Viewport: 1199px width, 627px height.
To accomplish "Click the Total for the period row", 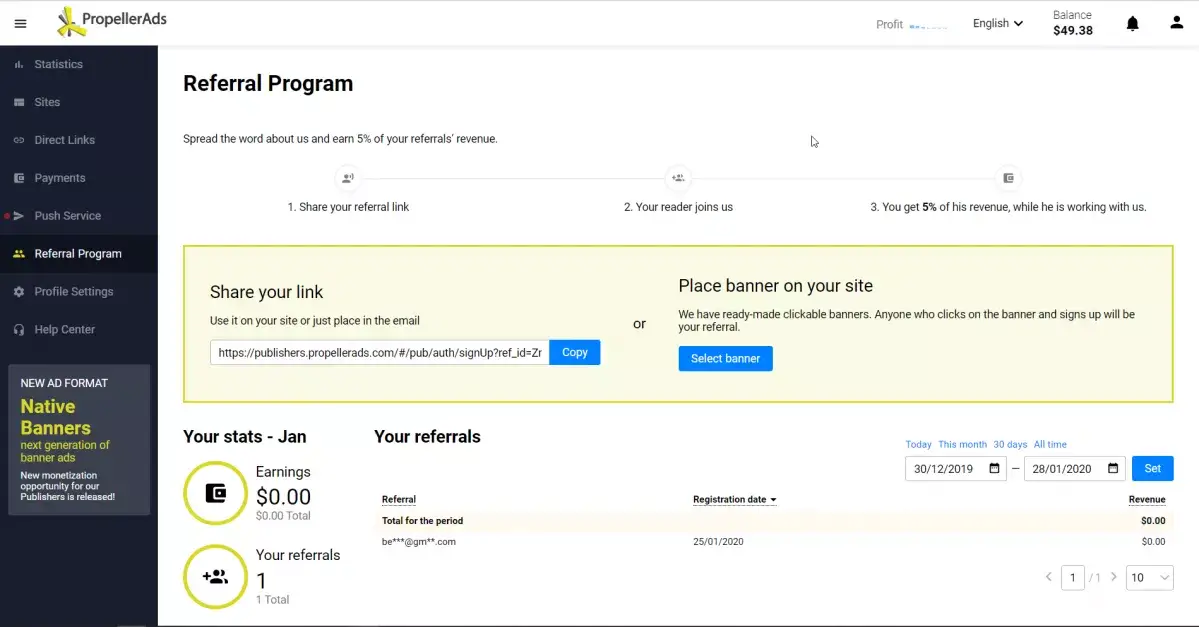I will [774, 521].
